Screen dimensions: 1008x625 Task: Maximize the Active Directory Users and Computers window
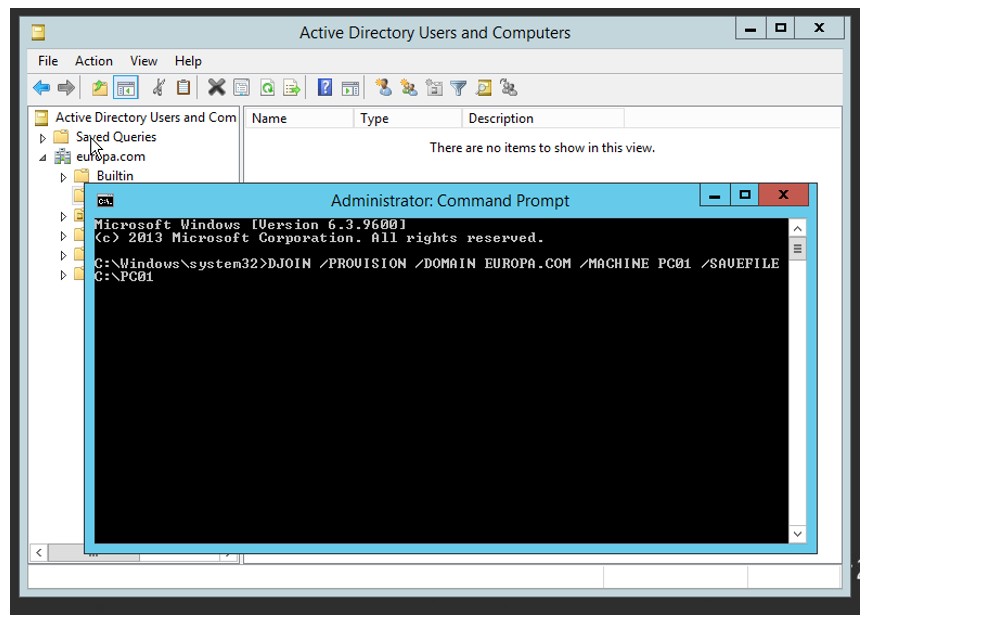[x=780, y=28]
